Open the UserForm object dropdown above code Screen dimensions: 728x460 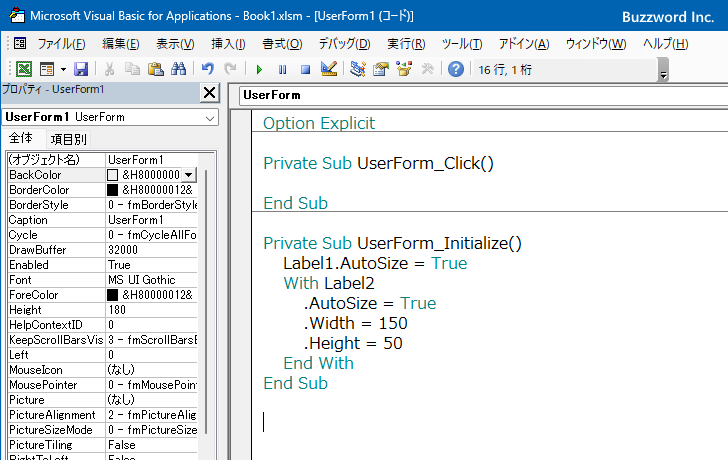pyautogui.click(x=483, y=95)
